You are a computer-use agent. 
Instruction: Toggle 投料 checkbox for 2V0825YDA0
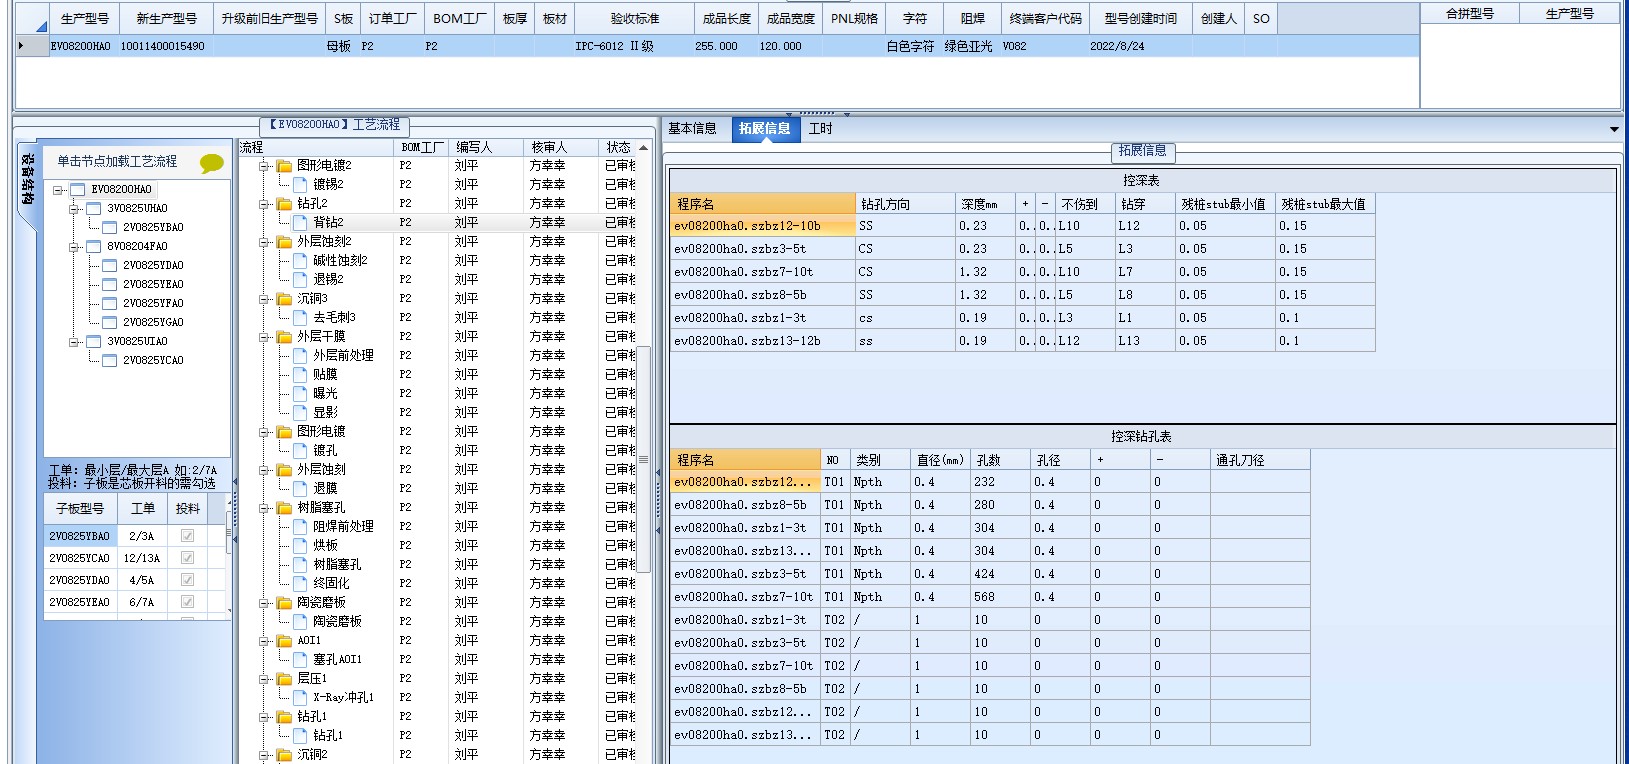pyautogui.click(x=187, y=580)
